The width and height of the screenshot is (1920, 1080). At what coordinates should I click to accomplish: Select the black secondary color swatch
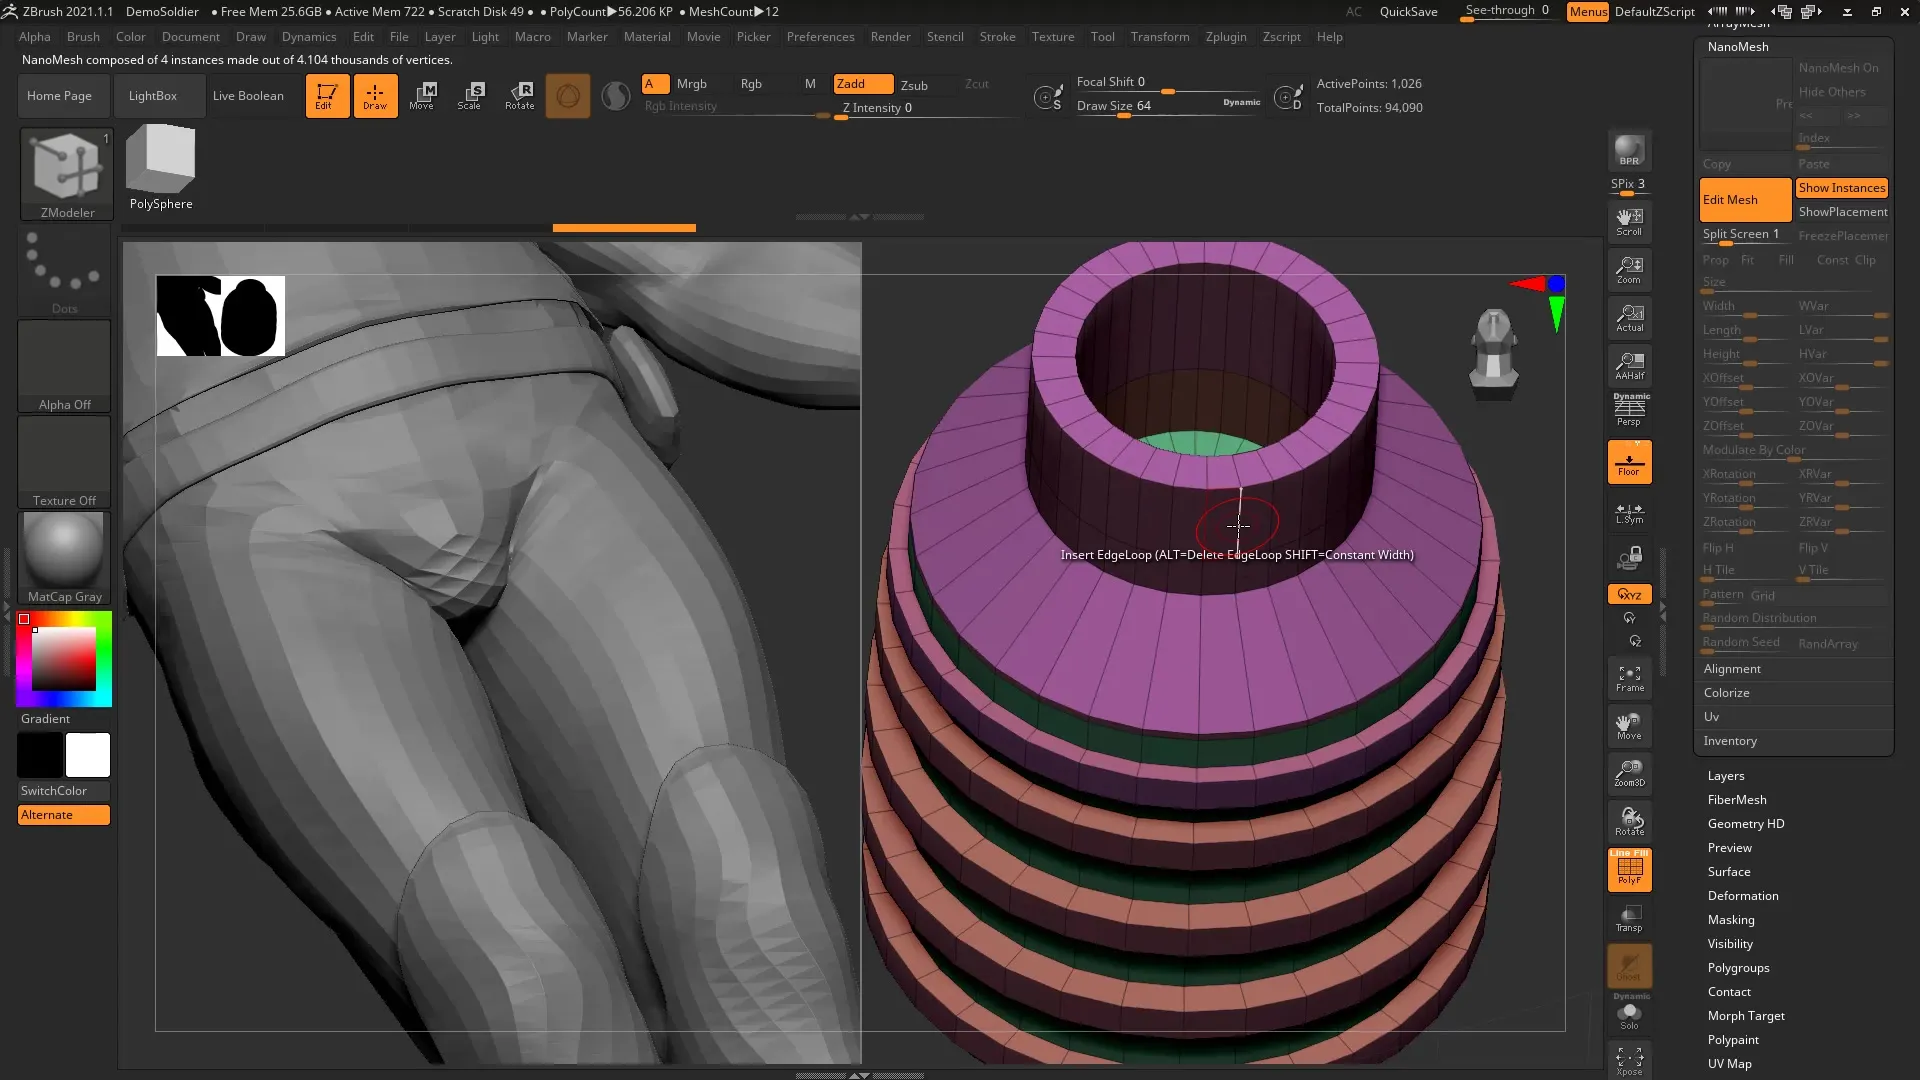(40, 755)
